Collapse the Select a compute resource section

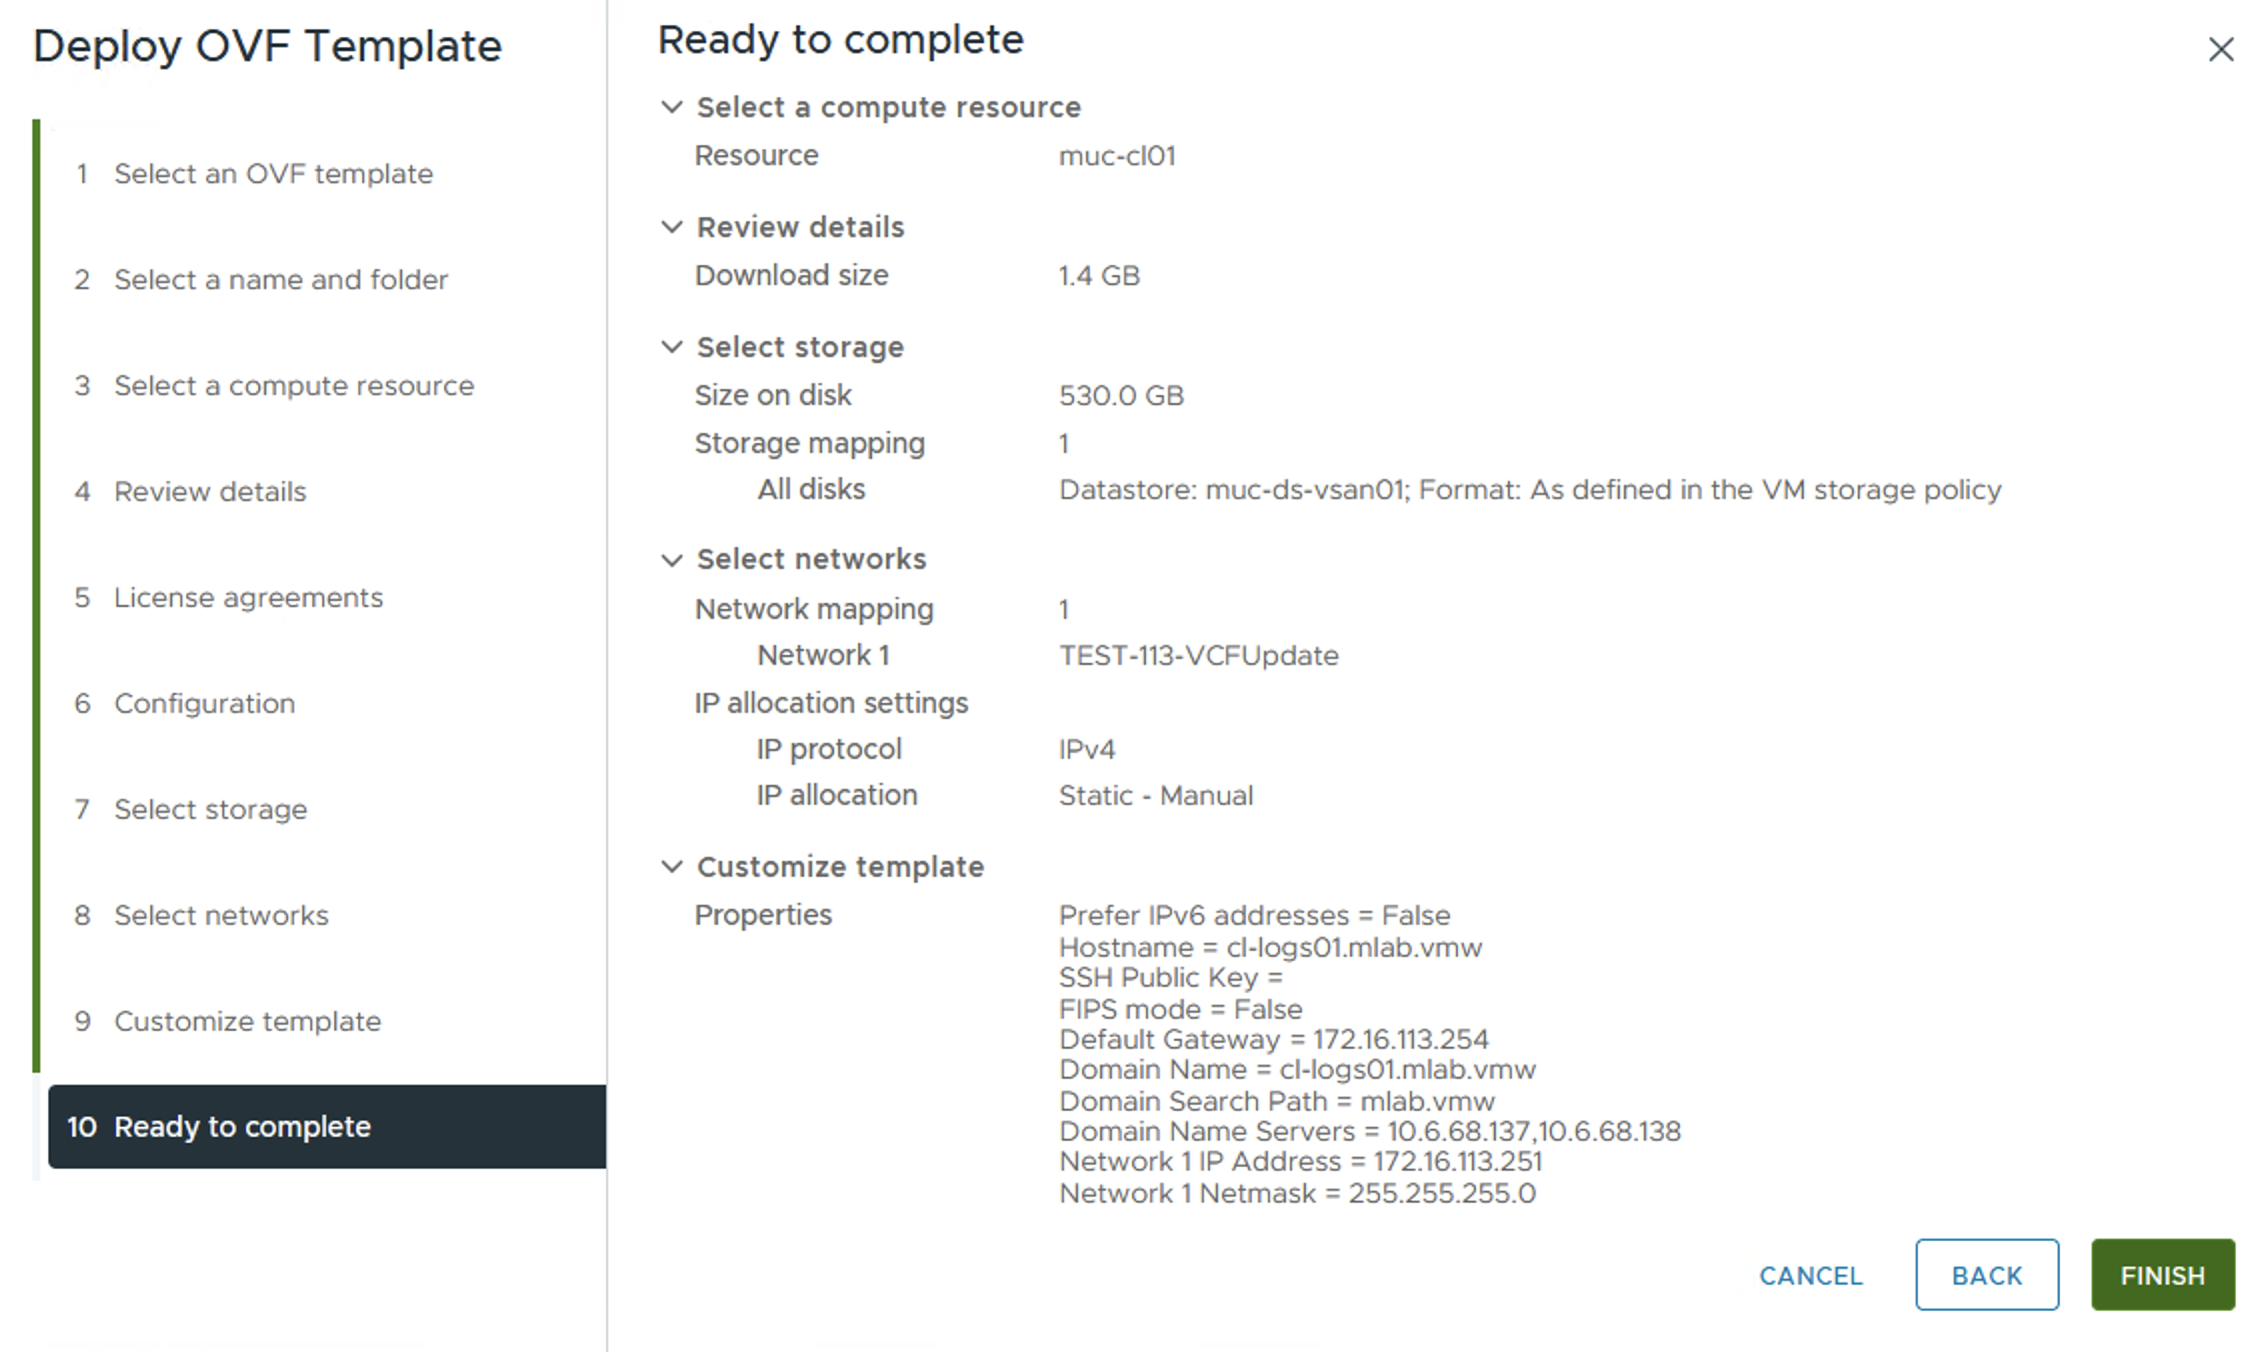(x=672, y=107)
